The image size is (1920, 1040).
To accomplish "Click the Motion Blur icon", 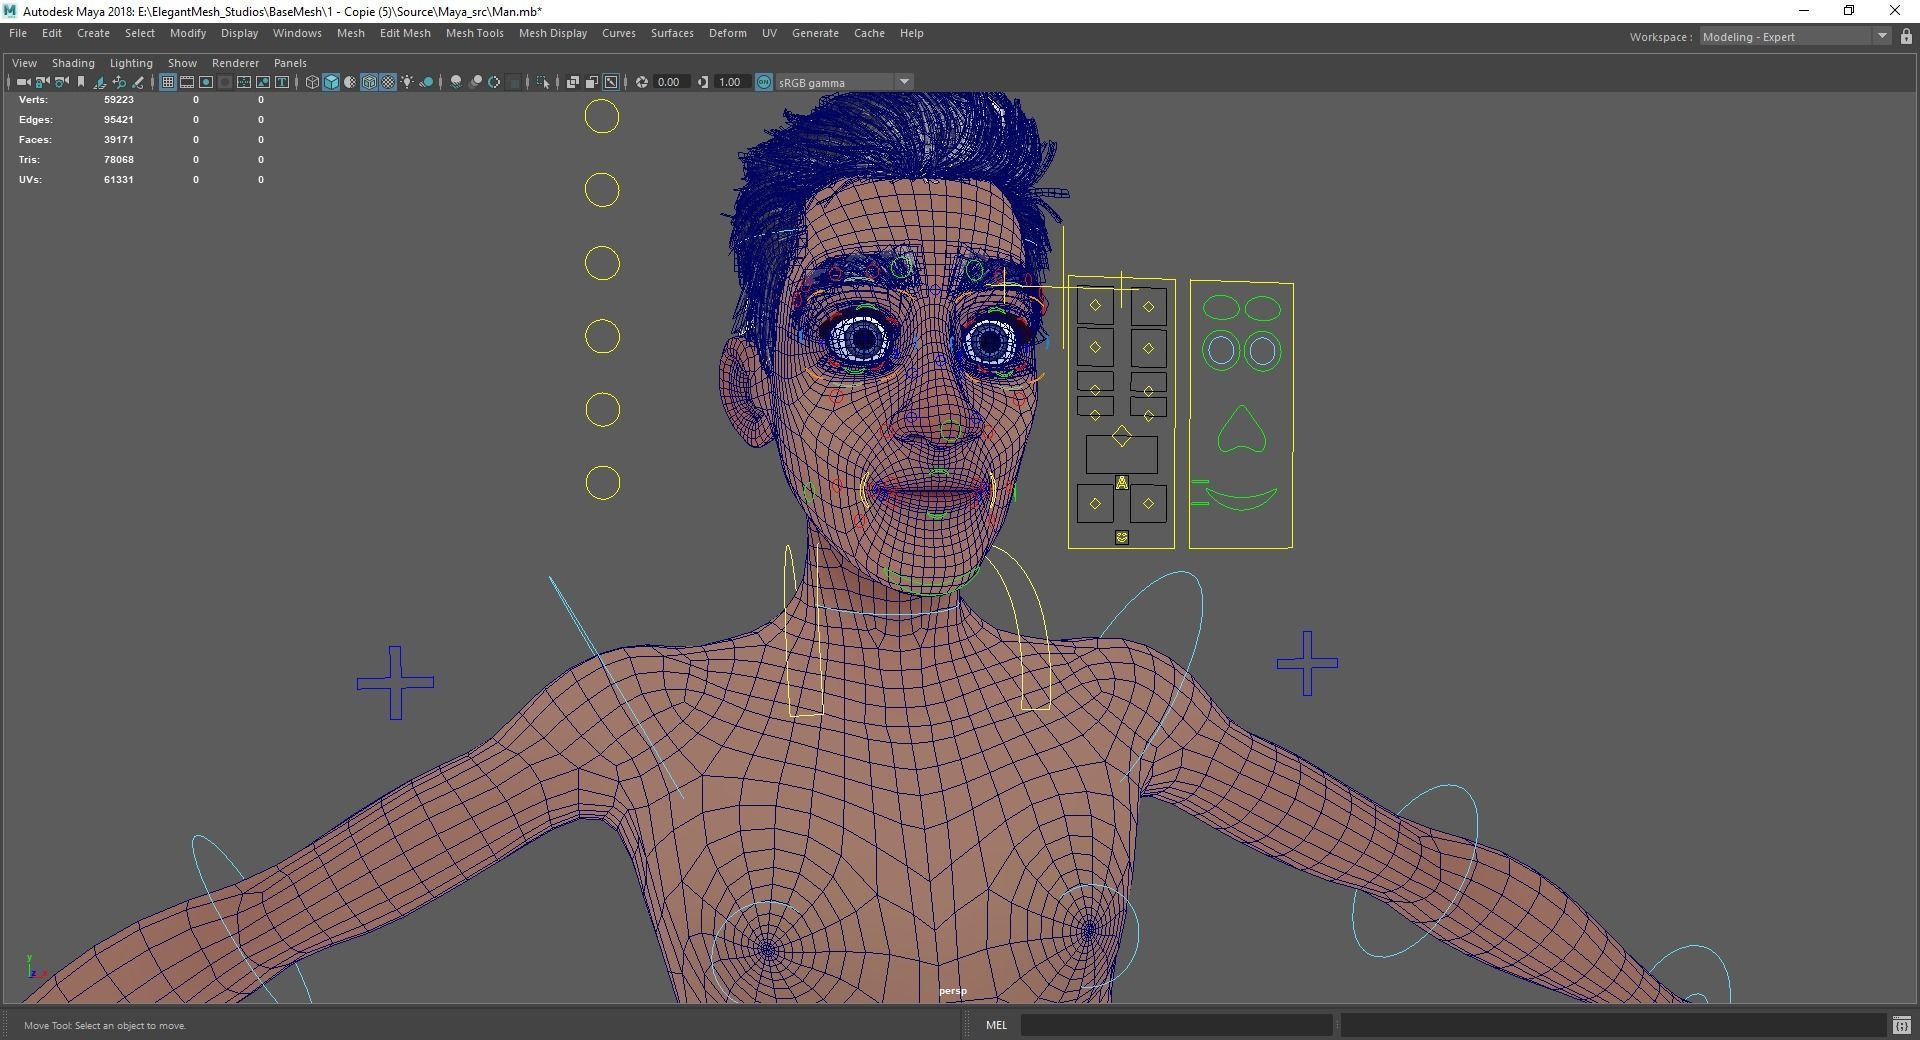I will point(475,82).
